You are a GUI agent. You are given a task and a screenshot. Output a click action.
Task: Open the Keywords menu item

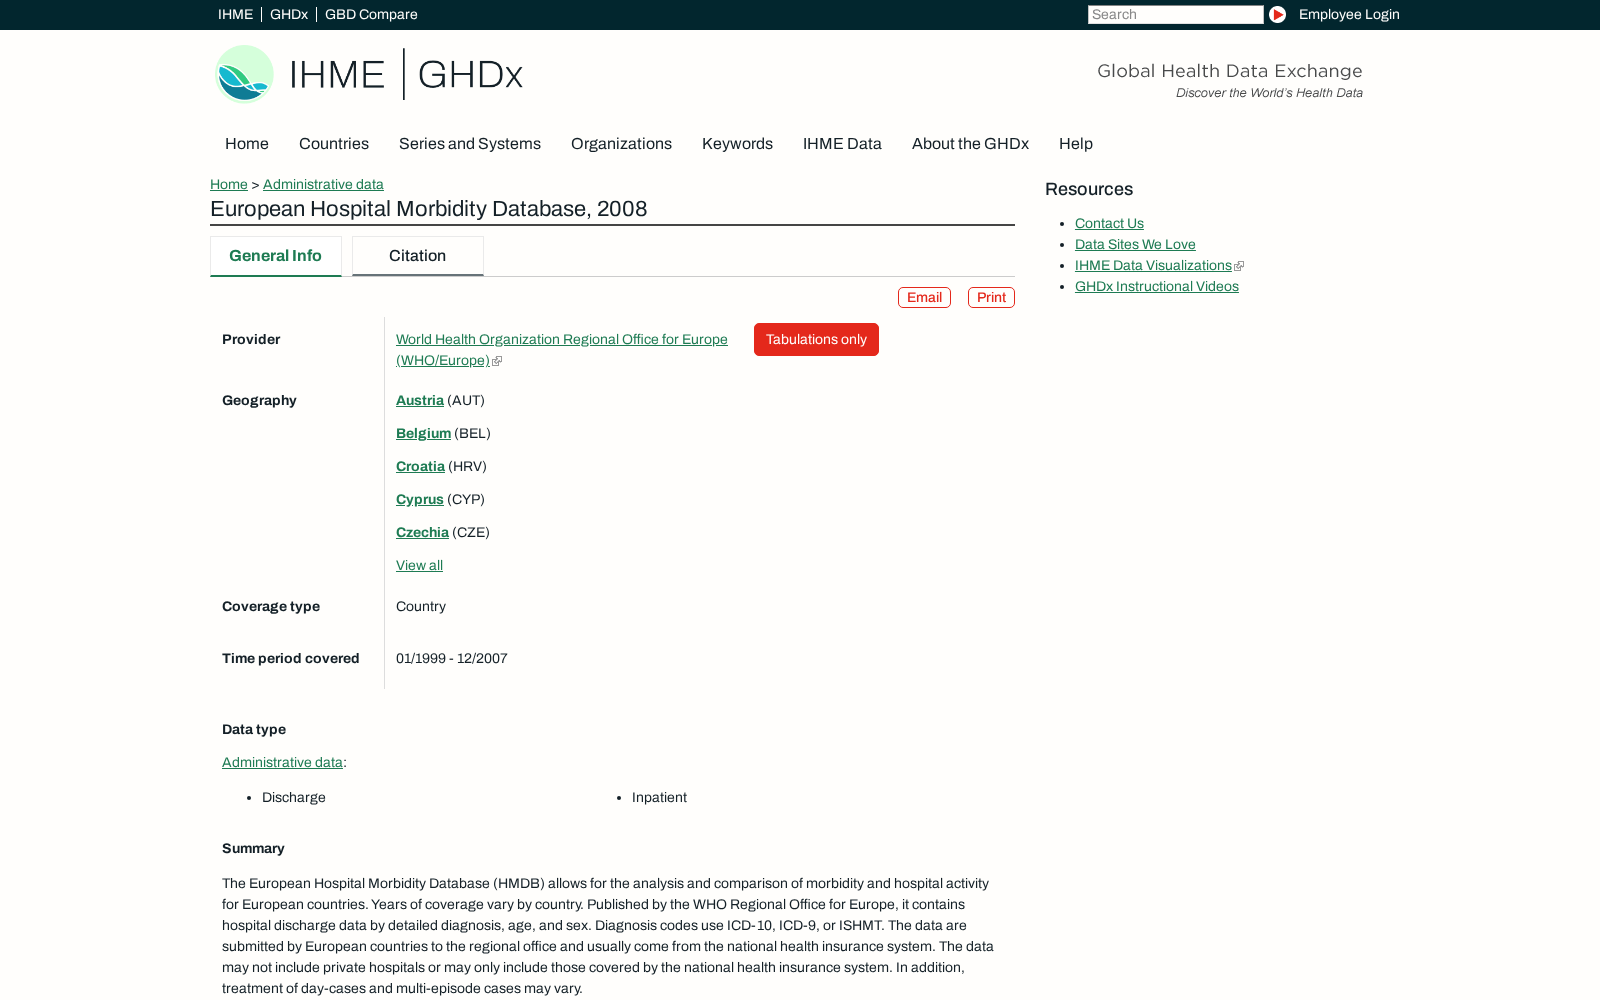click(x=737, y=144)
